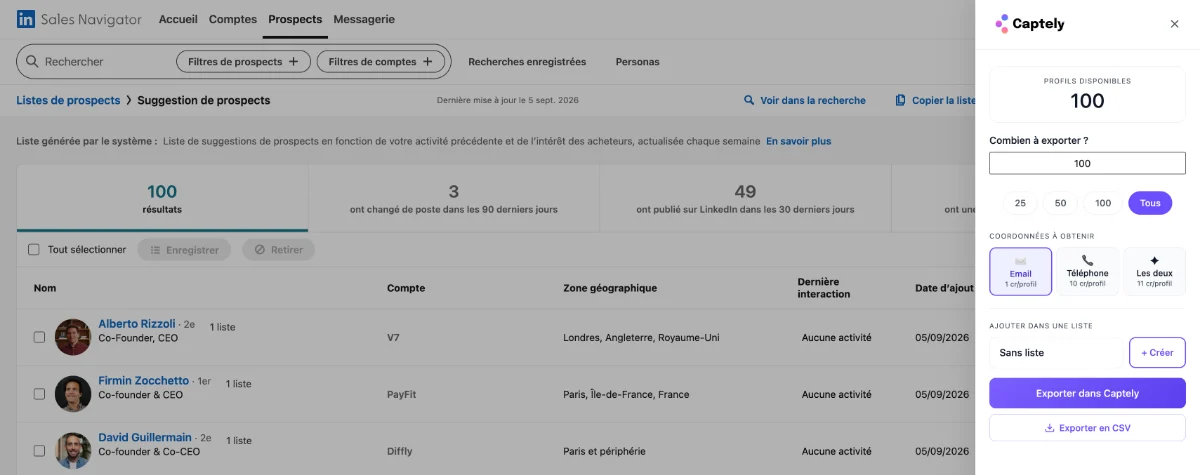Click Paris, Île-de-France, France cell
Screen dimensions: 1200x475
tap(626, 395)
